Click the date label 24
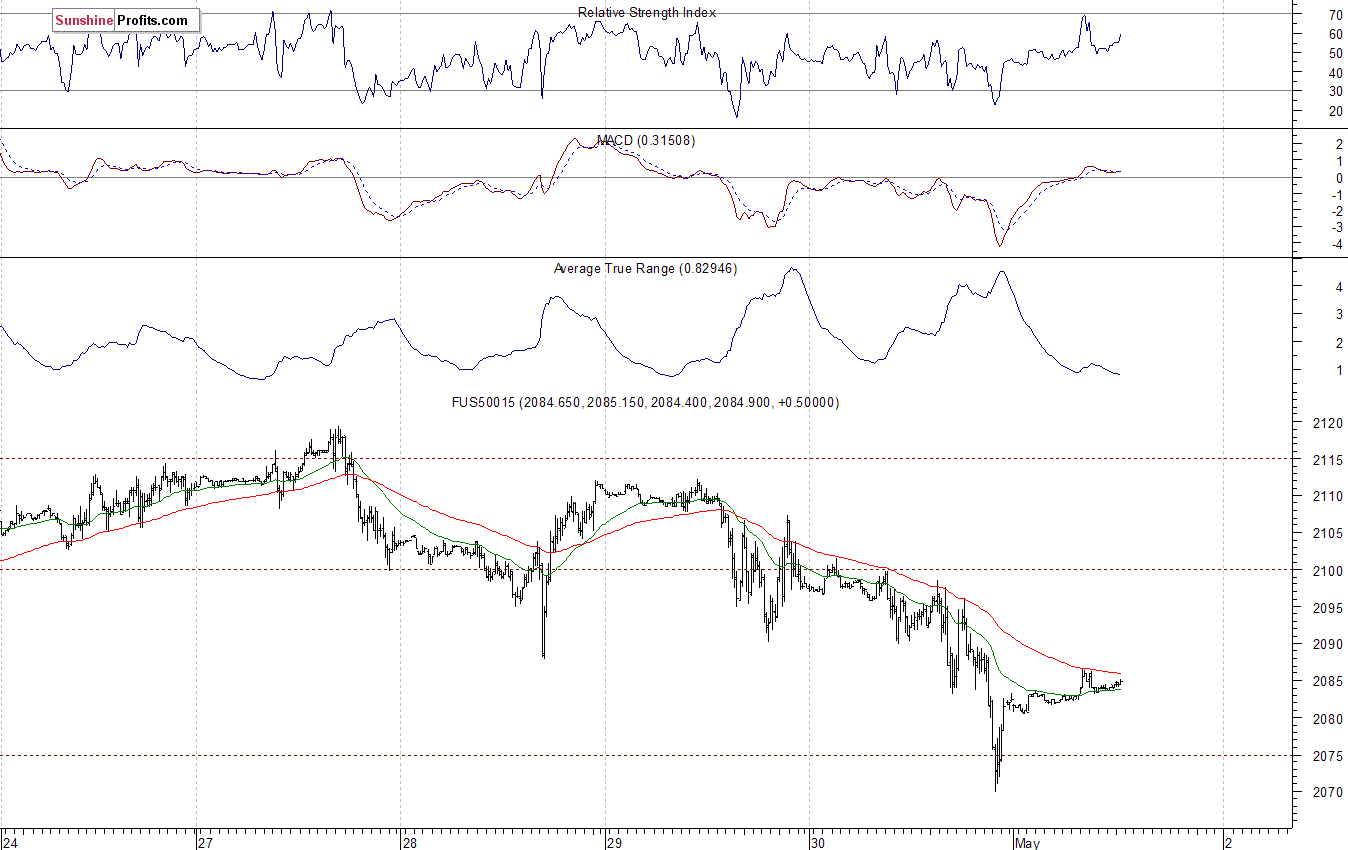 (x=9, y=843)
